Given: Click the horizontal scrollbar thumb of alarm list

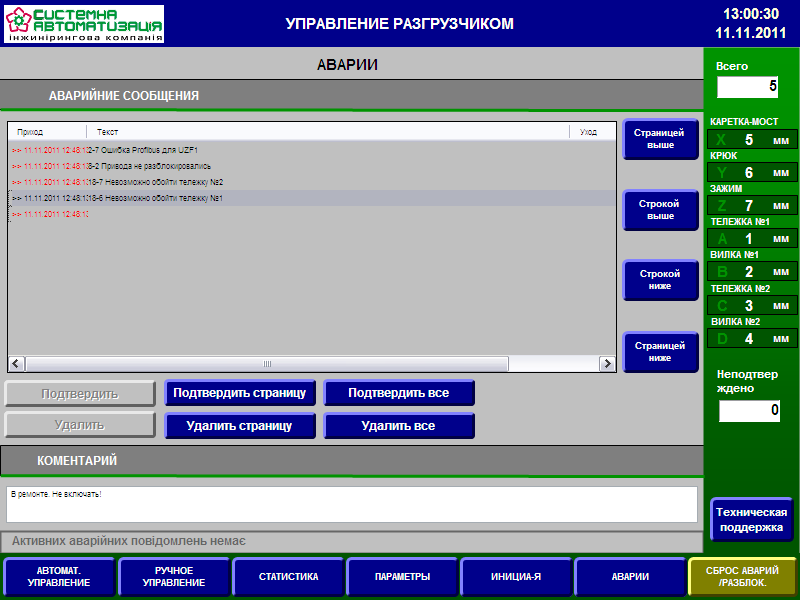Looking at the screenshot, I should click(266, 364).
